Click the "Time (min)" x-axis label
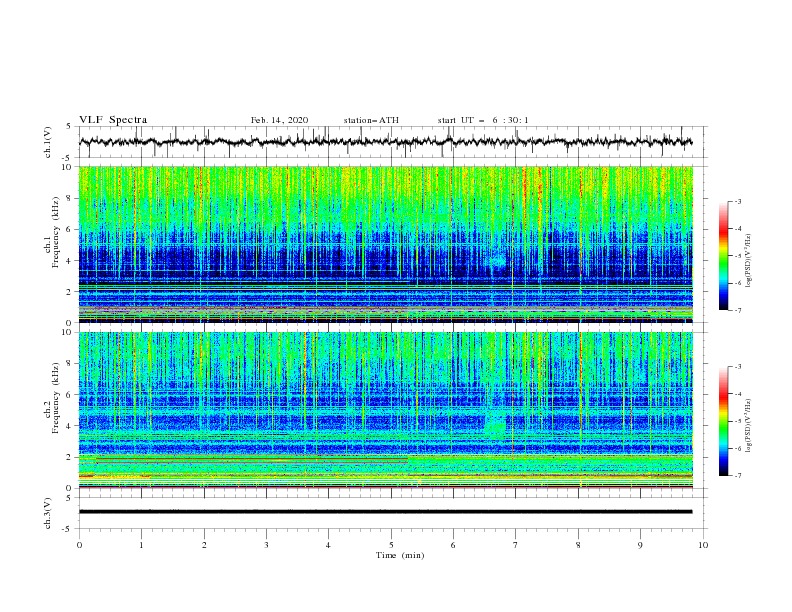Viewport: 792px width, 612px height. [x=400, y=555]
